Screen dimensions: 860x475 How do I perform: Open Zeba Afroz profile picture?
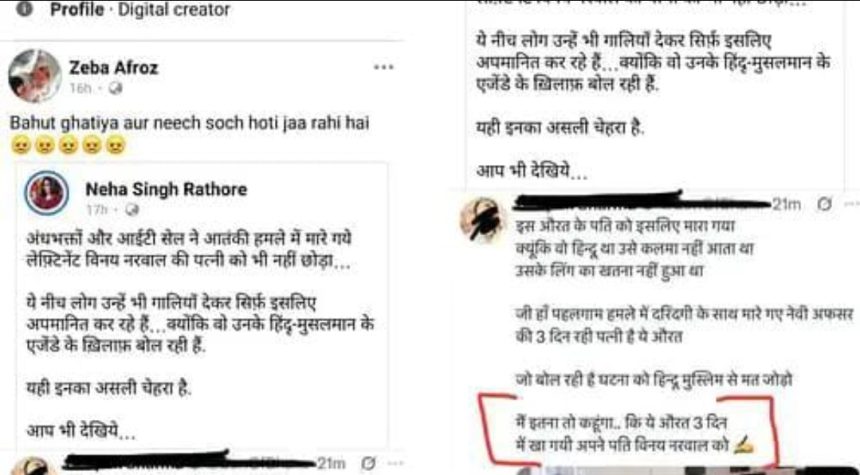[34, 76]
